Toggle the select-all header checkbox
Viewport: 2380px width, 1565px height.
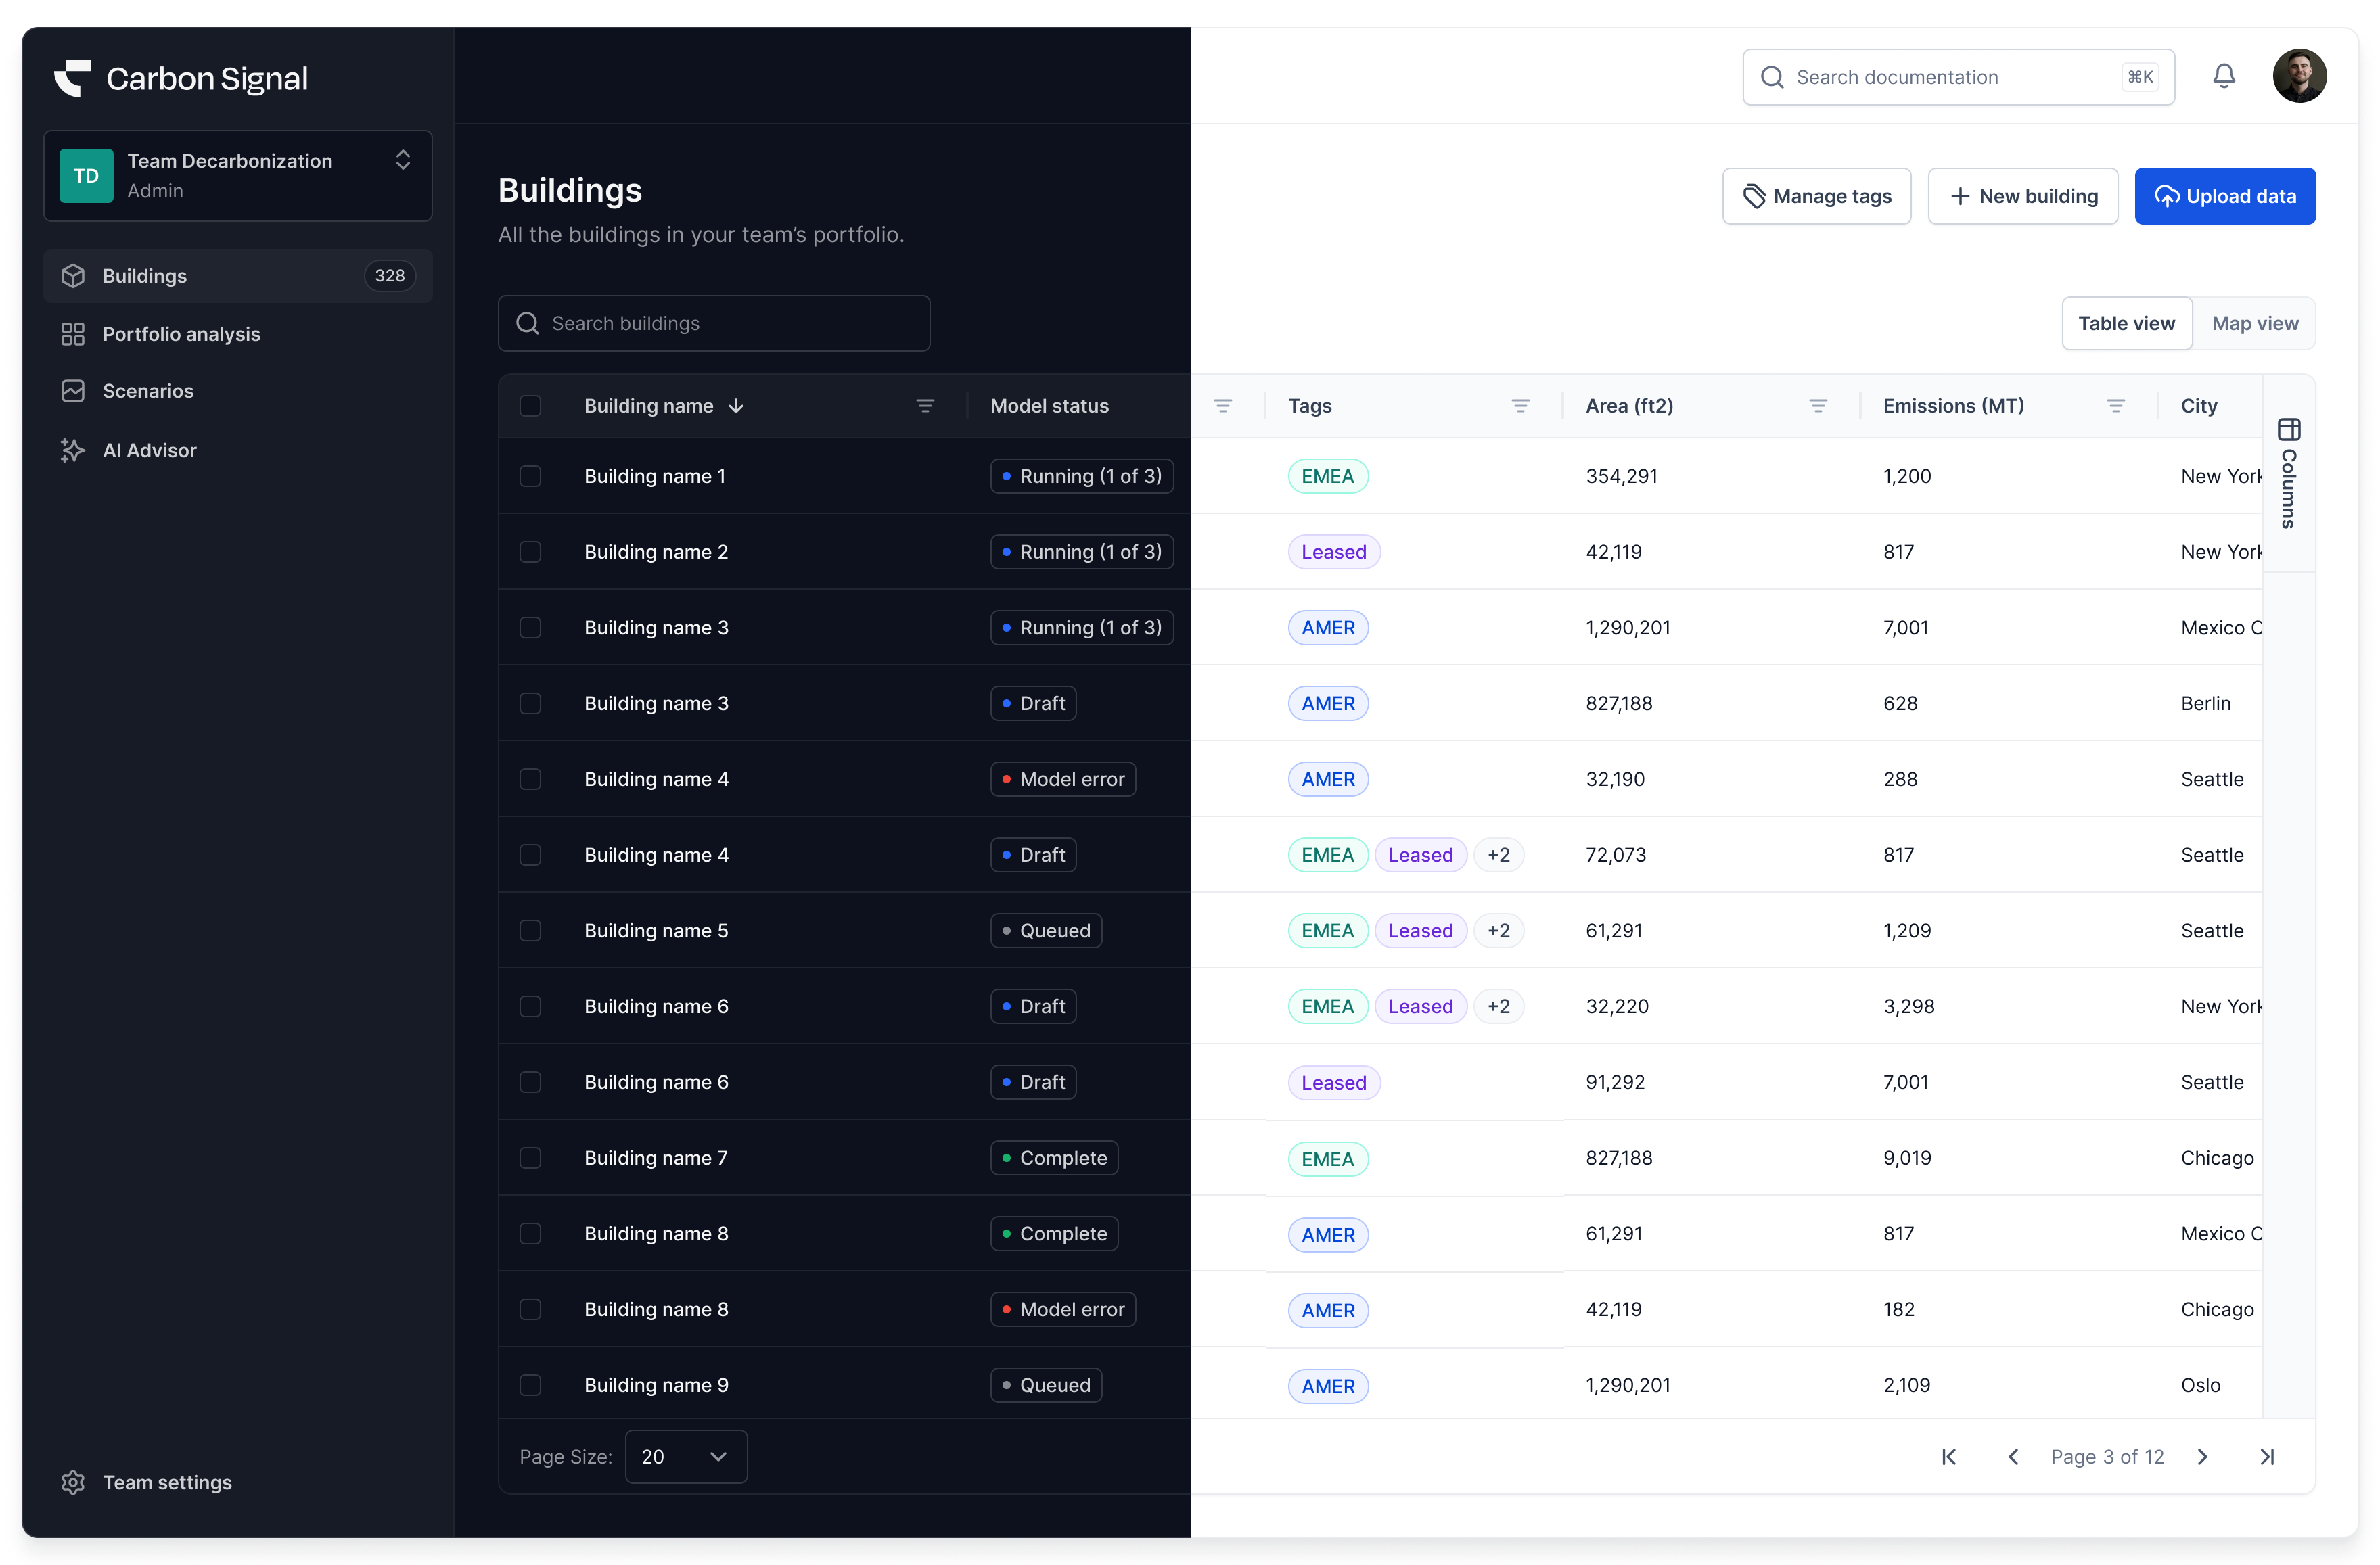point(530,406)
